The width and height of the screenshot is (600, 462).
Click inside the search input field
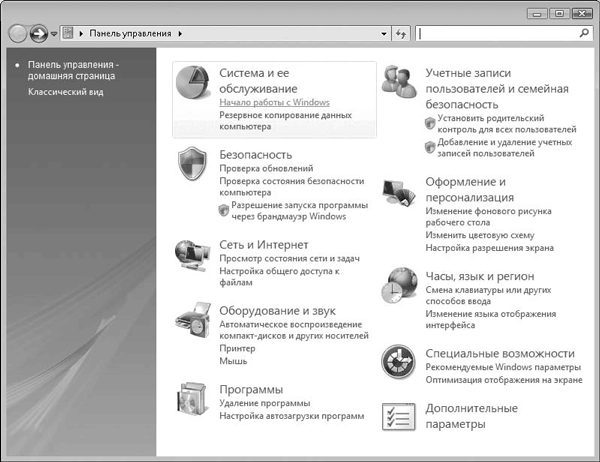pyautogui.click(x=500, y=34)
